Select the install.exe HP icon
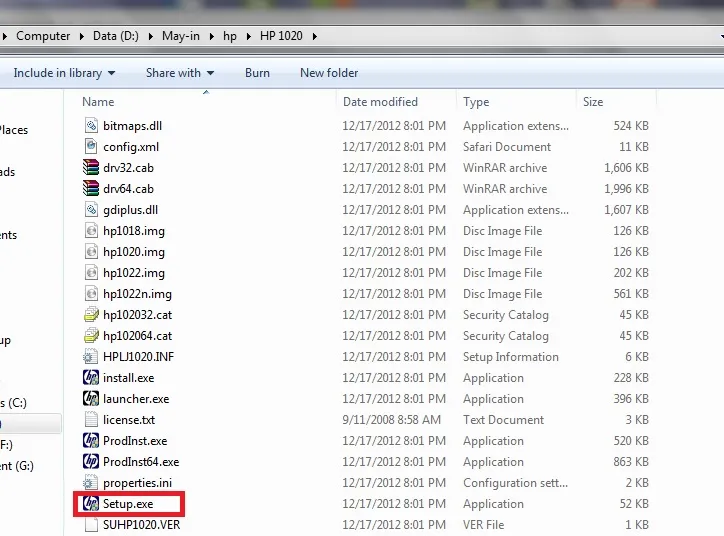The width and height of the screenshot is (724, 536). (91, 378)
